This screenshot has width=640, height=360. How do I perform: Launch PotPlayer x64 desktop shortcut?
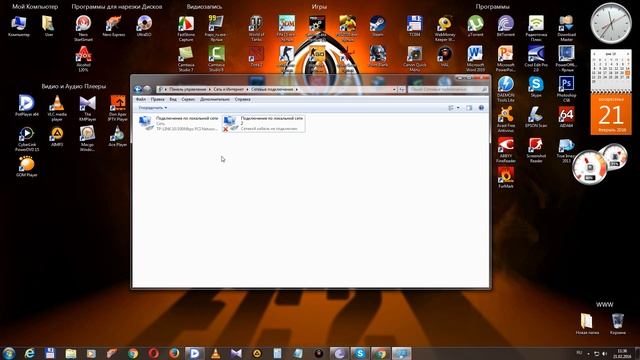click(x=27, y=106)
